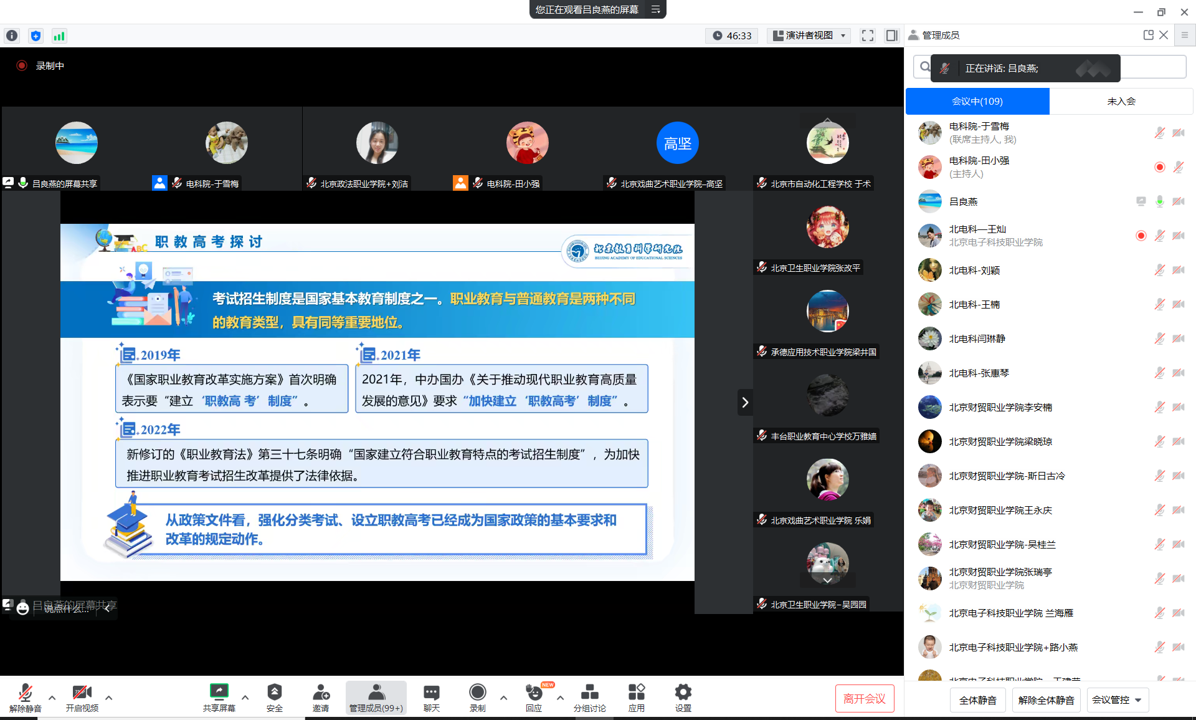Toggle microphone for 北电科-刘颖 in member list
The height and width of the screenshot is (720, 1196).
pos(1160,270)
